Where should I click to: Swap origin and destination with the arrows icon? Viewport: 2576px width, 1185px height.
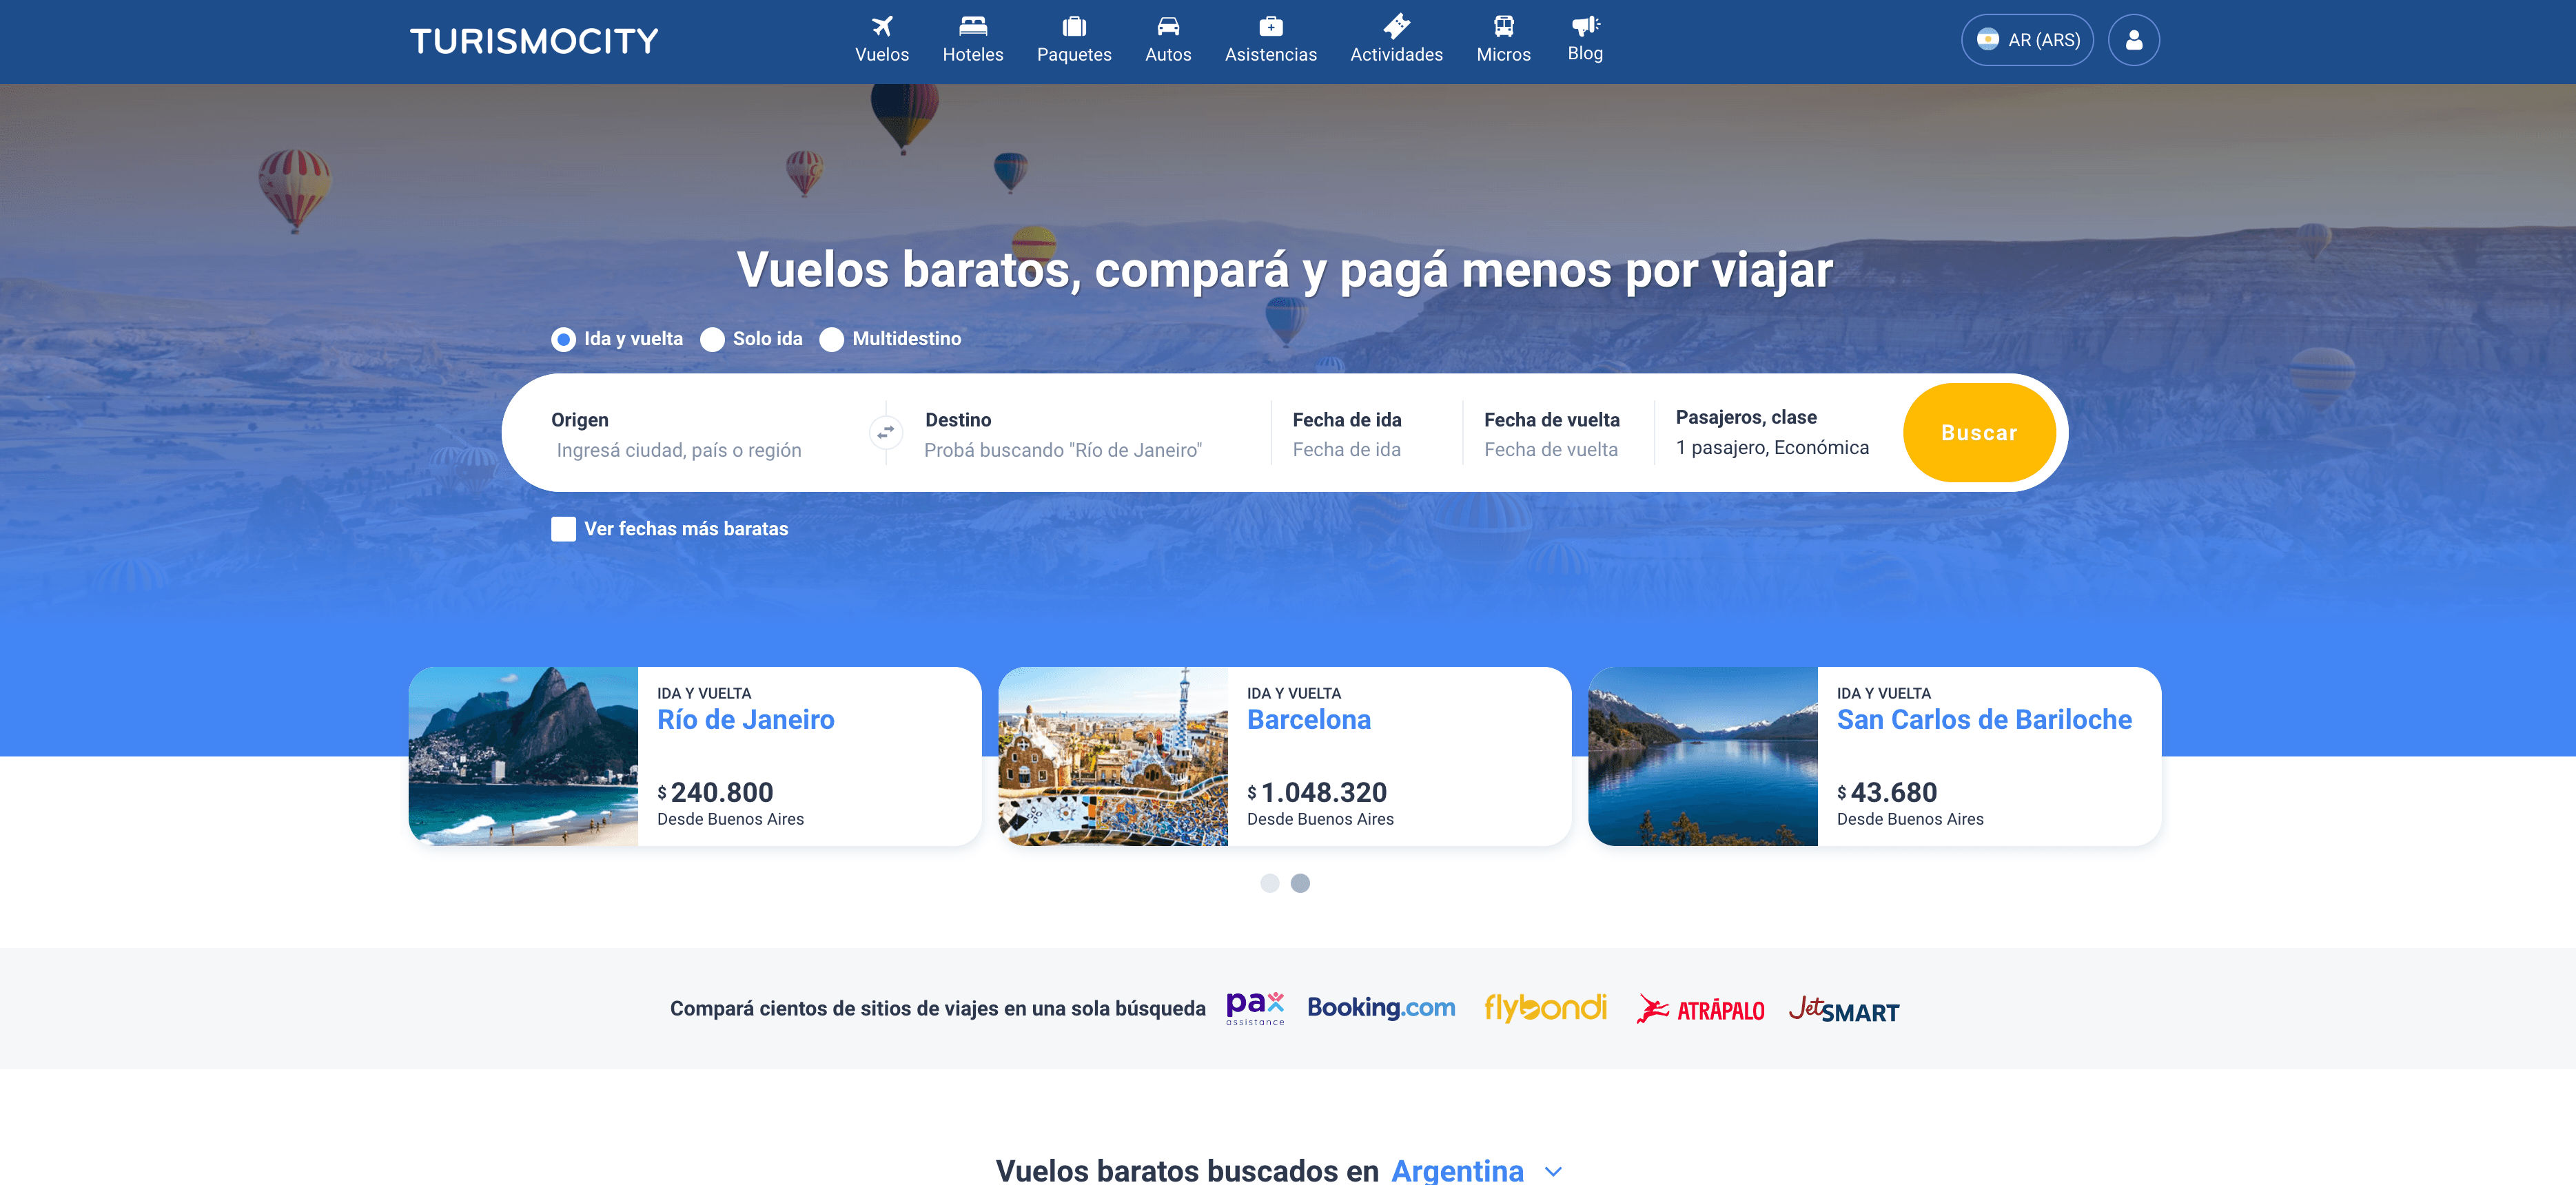coord(885,433)
